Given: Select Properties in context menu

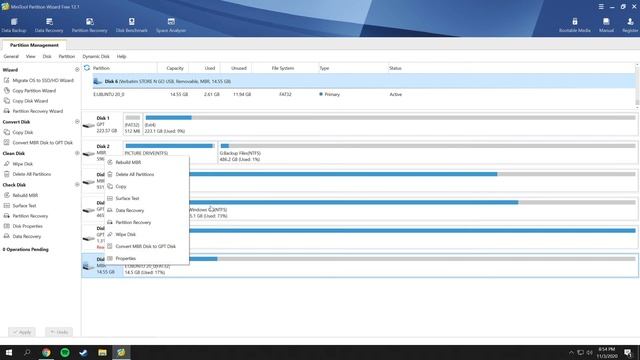Looking at the screenshot, I should point(147,258).
